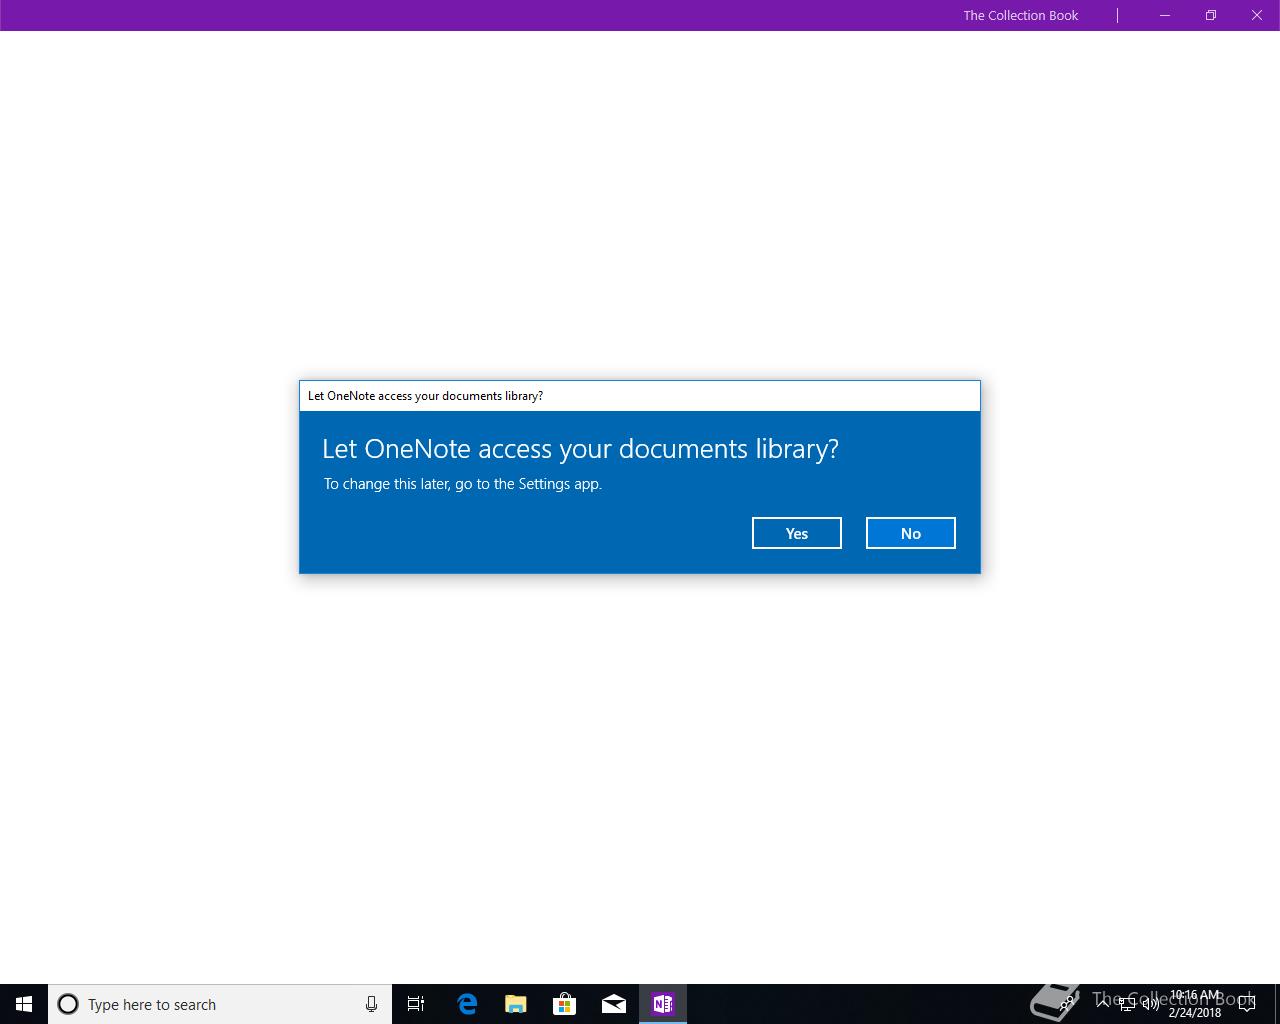Open File Explorer from taskbar
Image resolution: width=1280 pixels, height=1024 pixels.
point(516,1004)
